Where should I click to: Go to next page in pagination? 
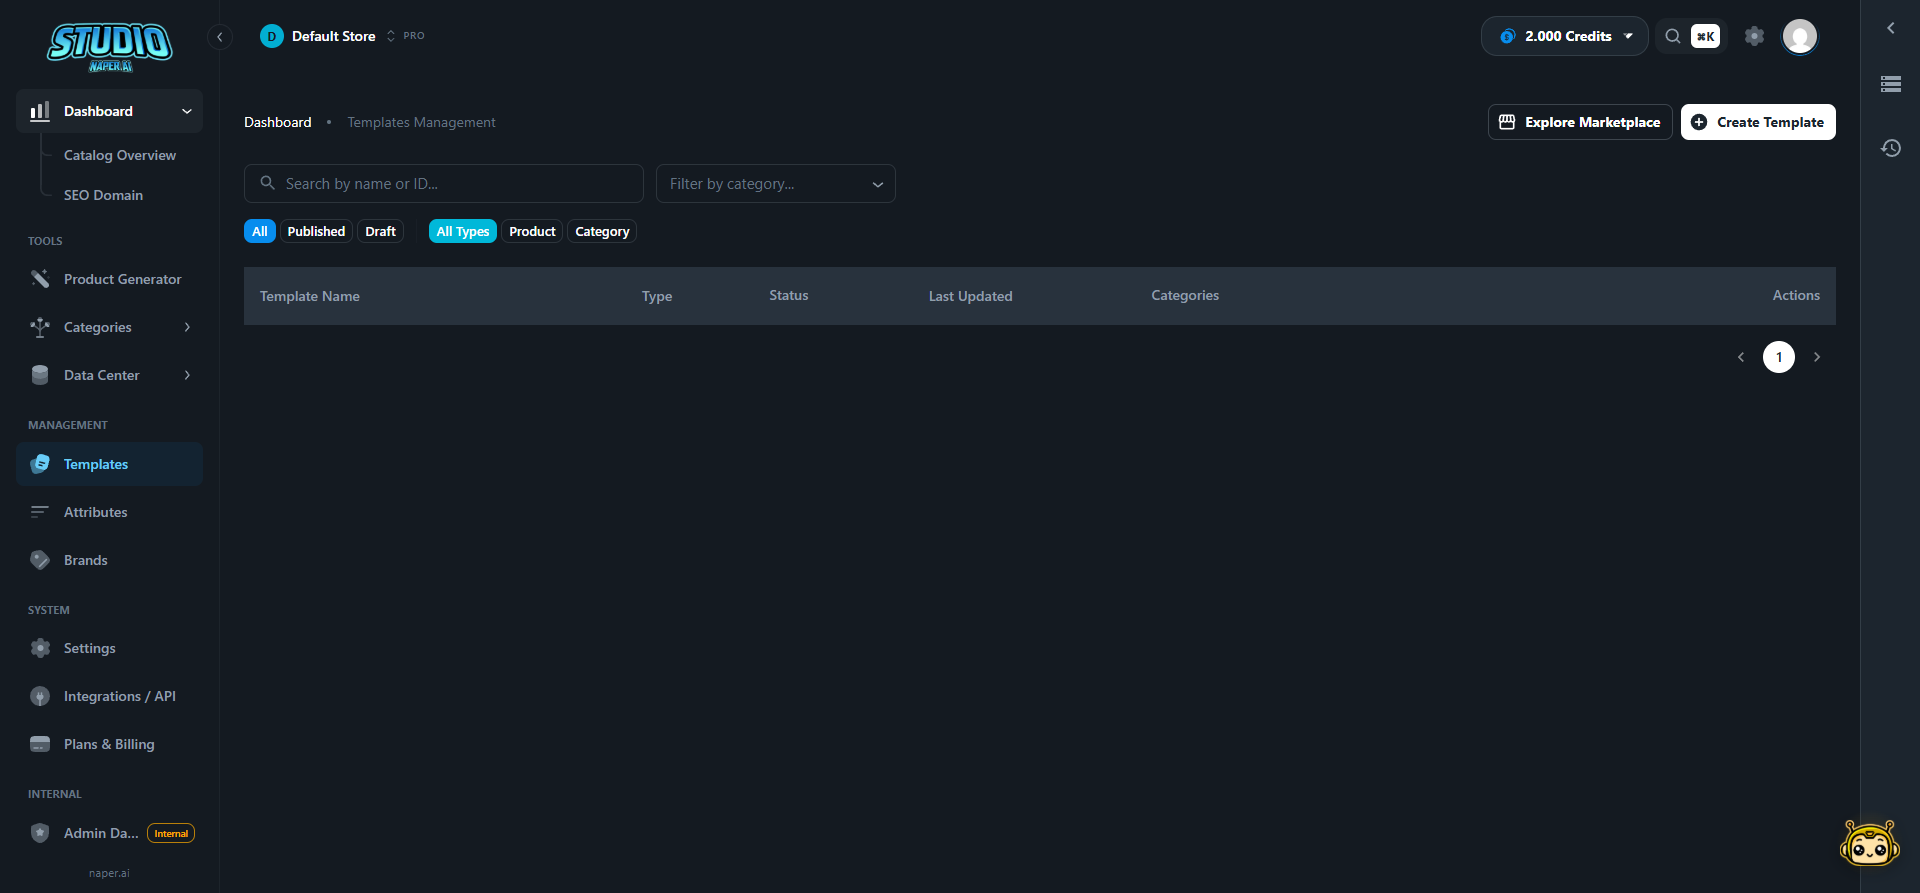(1817, 357)
